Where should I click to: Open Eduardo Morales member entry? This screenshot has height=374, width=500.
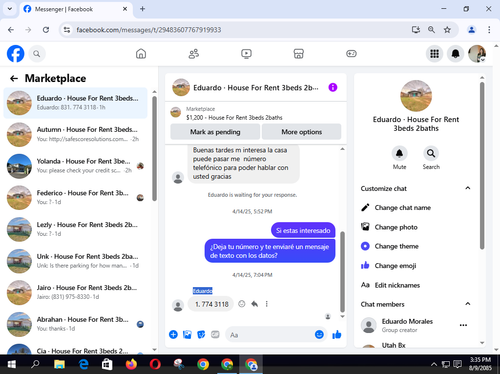pyautogui.click(x=407, y=325)
